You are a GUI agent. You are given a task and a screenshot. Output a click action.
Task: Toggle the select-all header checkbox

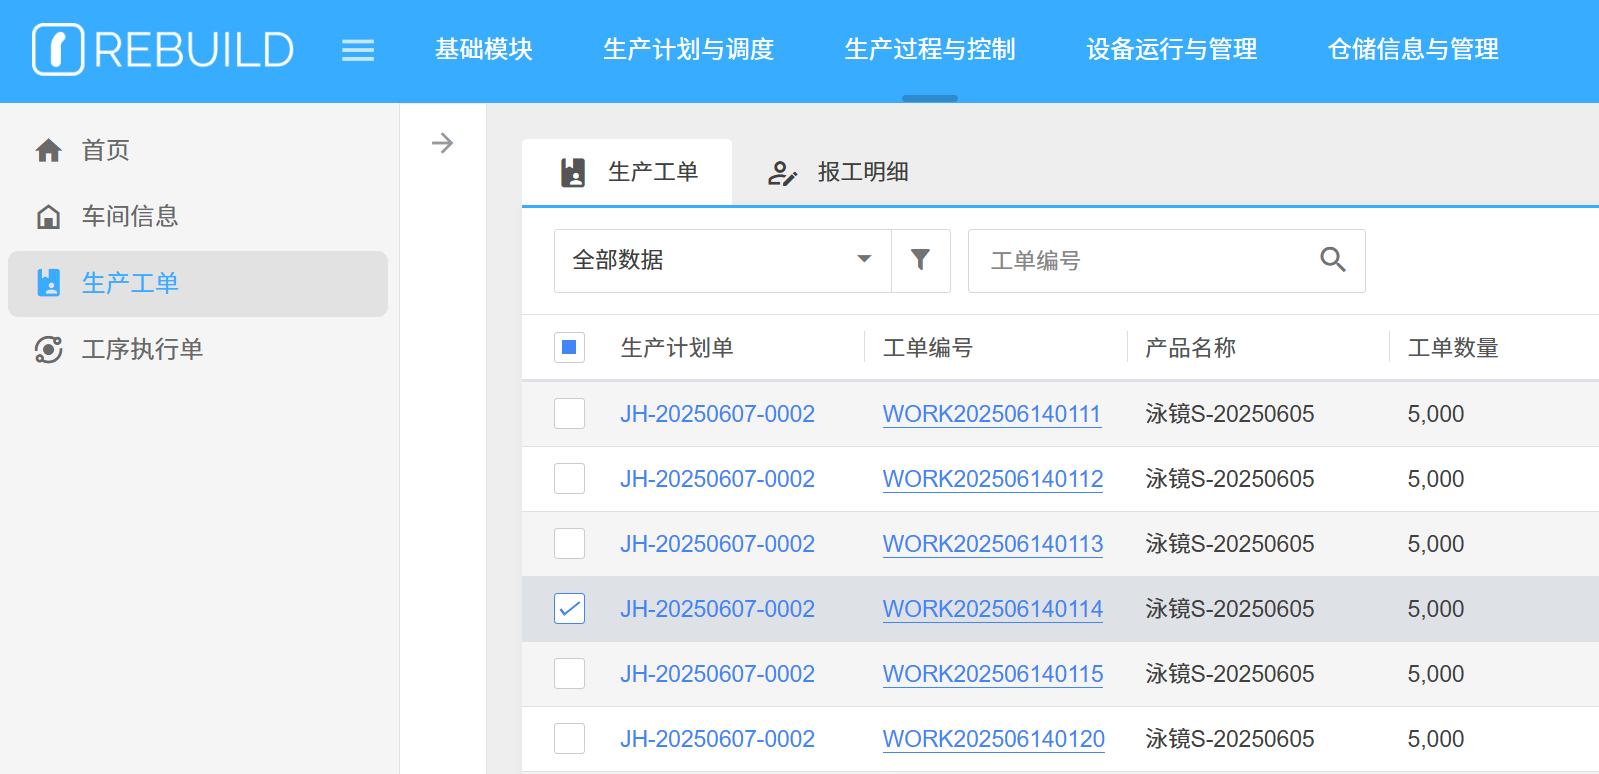pos(569,348)
